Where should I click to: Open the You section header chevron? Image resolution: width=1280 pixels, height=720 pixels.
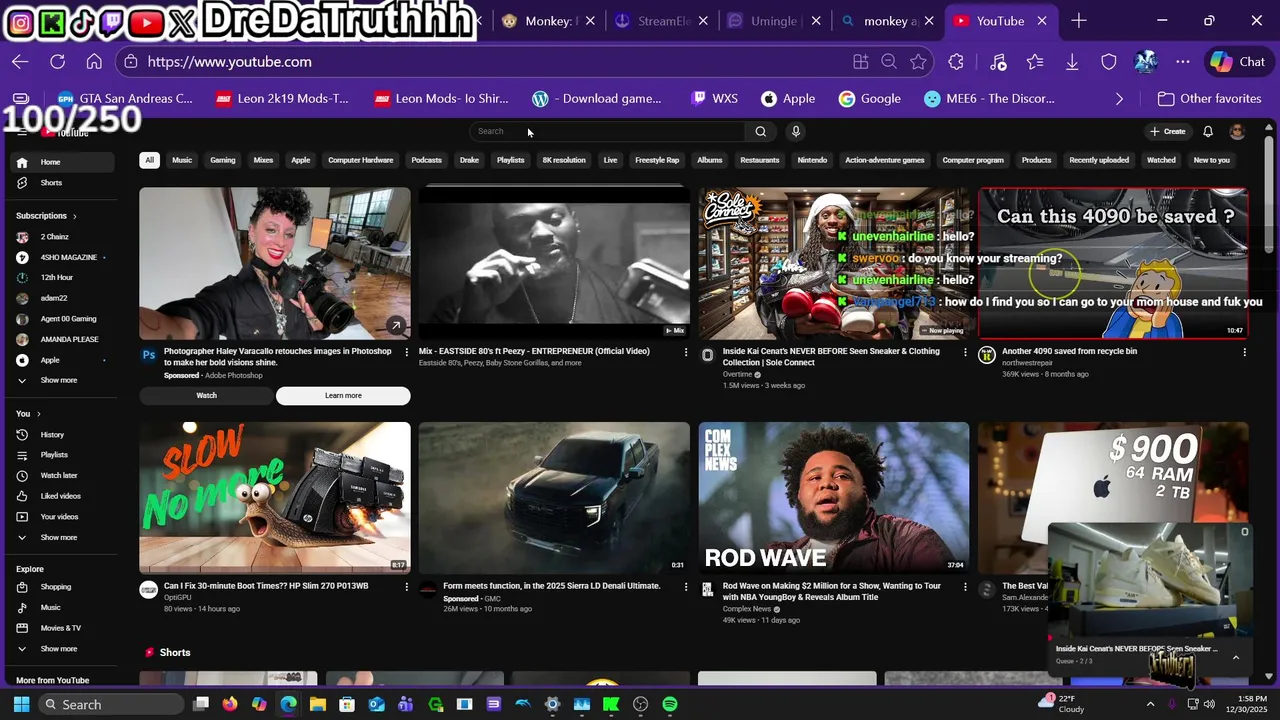(x=39, y=414)
